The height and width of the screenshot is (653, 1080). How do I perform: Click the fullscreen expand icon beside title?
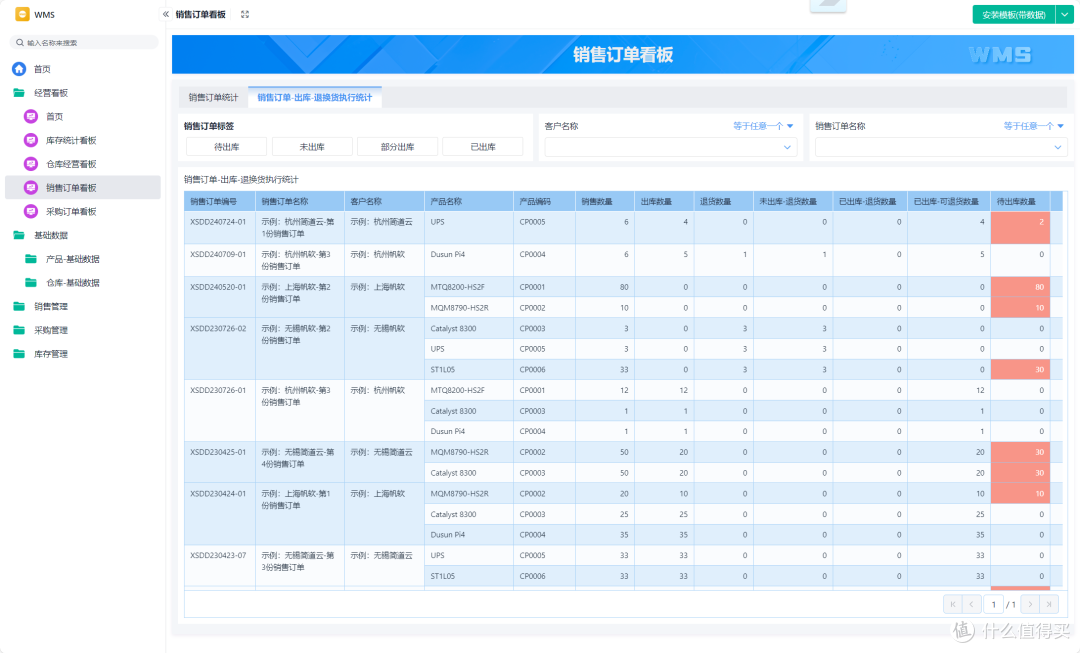pyautogui.click(x=245, y=14)
